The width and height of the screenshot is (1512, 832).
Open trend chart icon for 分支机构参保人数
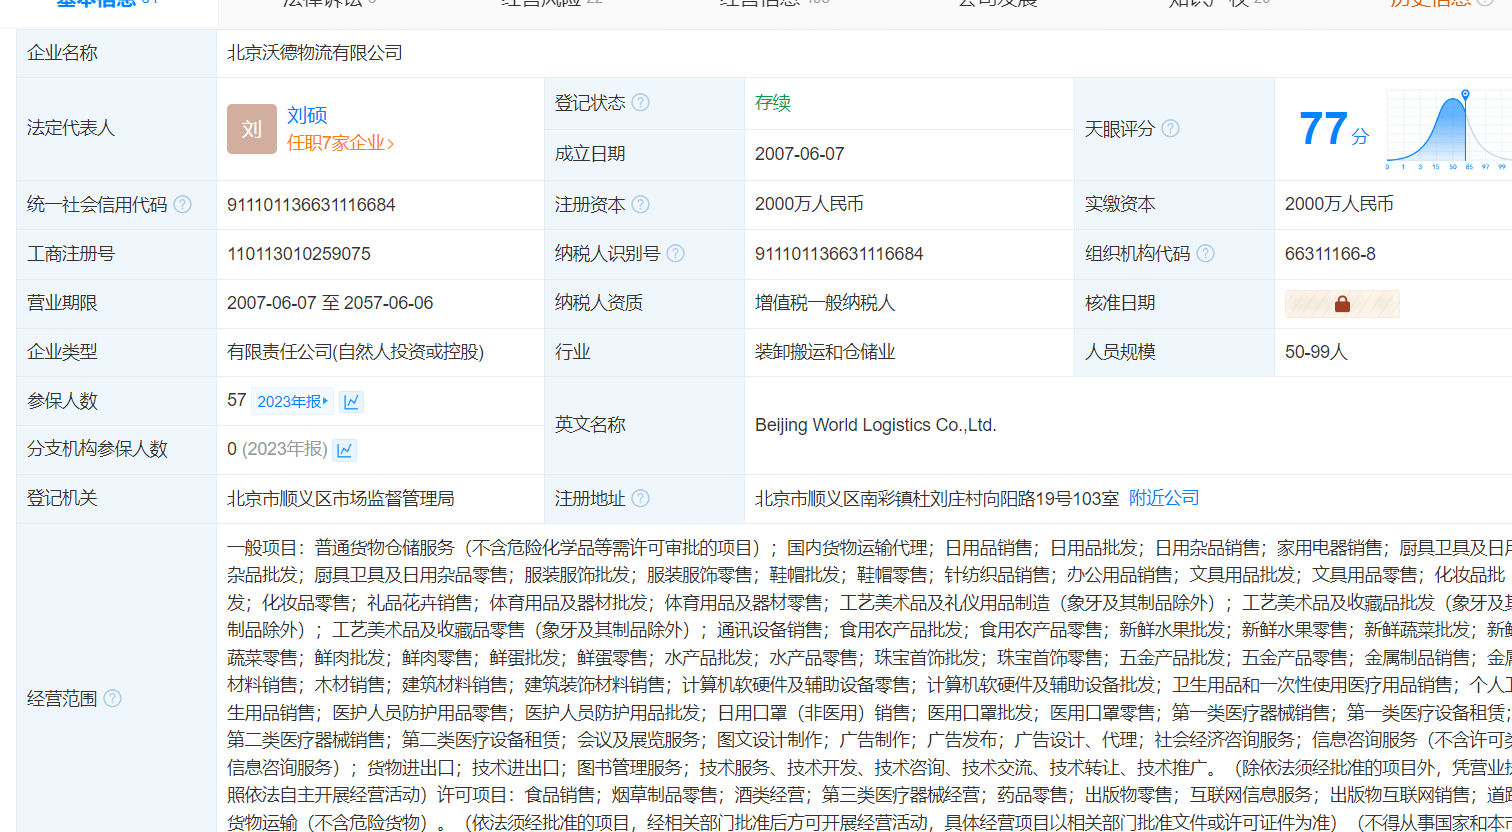(345, 450)
